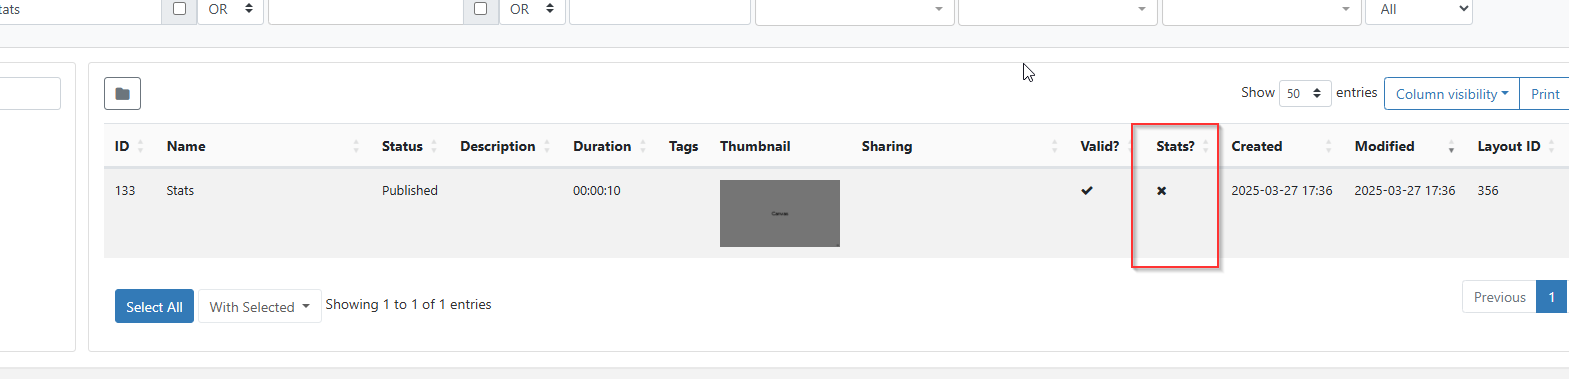Open the first empty select filter

coord(855,10)
